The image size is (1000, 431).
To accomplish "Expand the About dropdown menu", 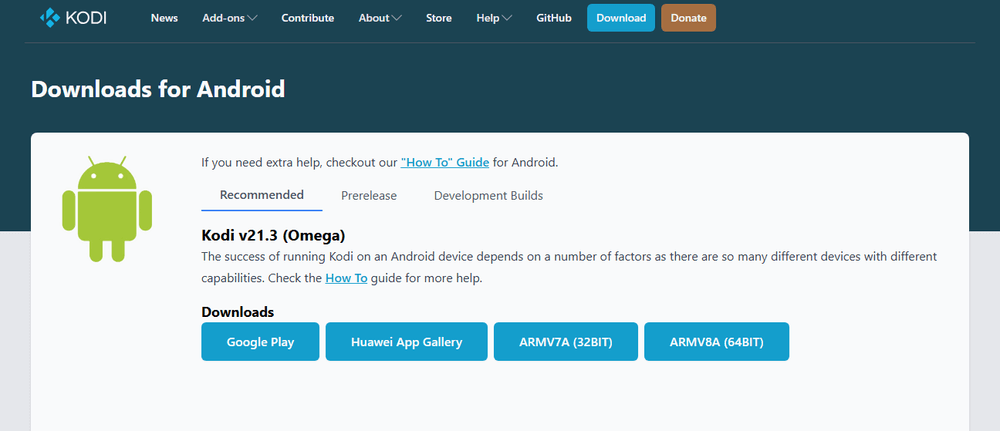I will [x=380, y=18].
